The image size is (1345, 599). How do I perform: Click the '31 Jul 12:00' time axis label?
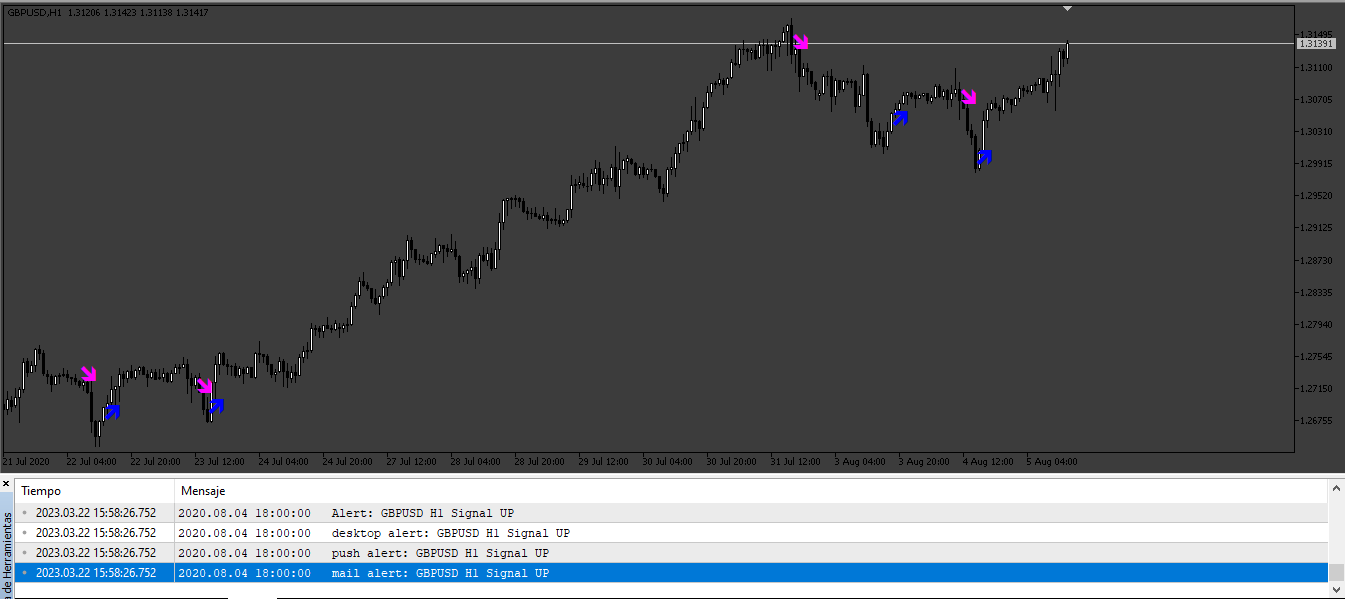click(x=795, y=462)
